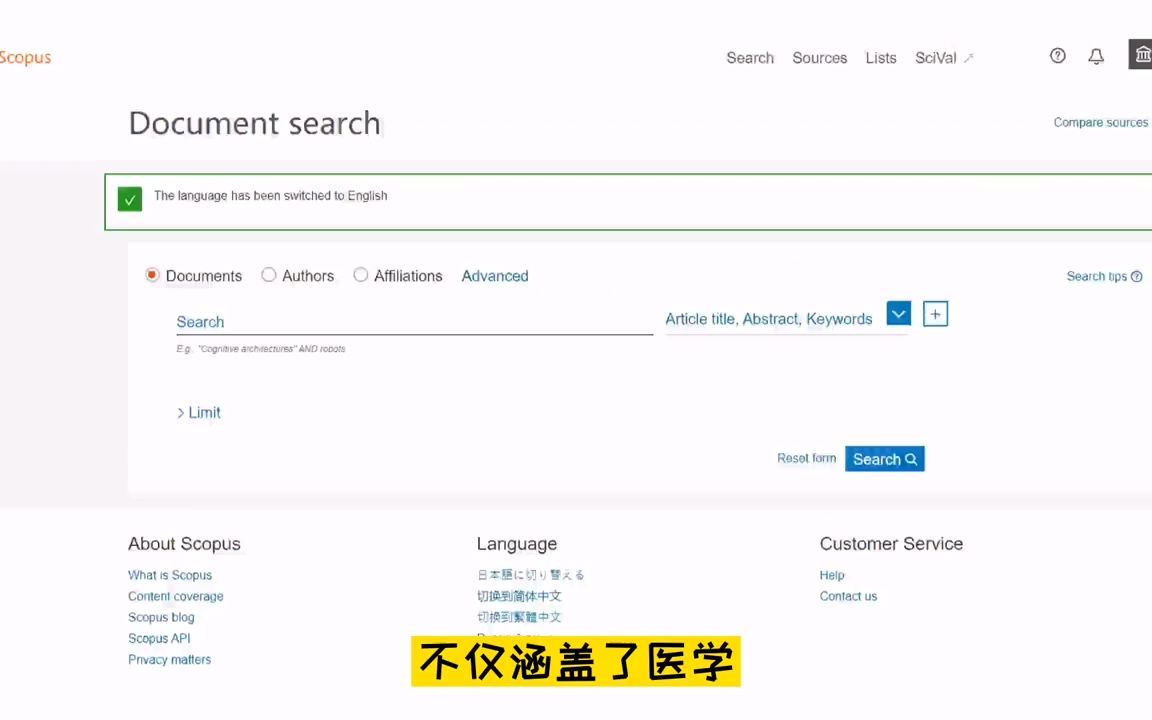Expand the Limit section
Screen dimensions: 1152x720
point(198,413)
